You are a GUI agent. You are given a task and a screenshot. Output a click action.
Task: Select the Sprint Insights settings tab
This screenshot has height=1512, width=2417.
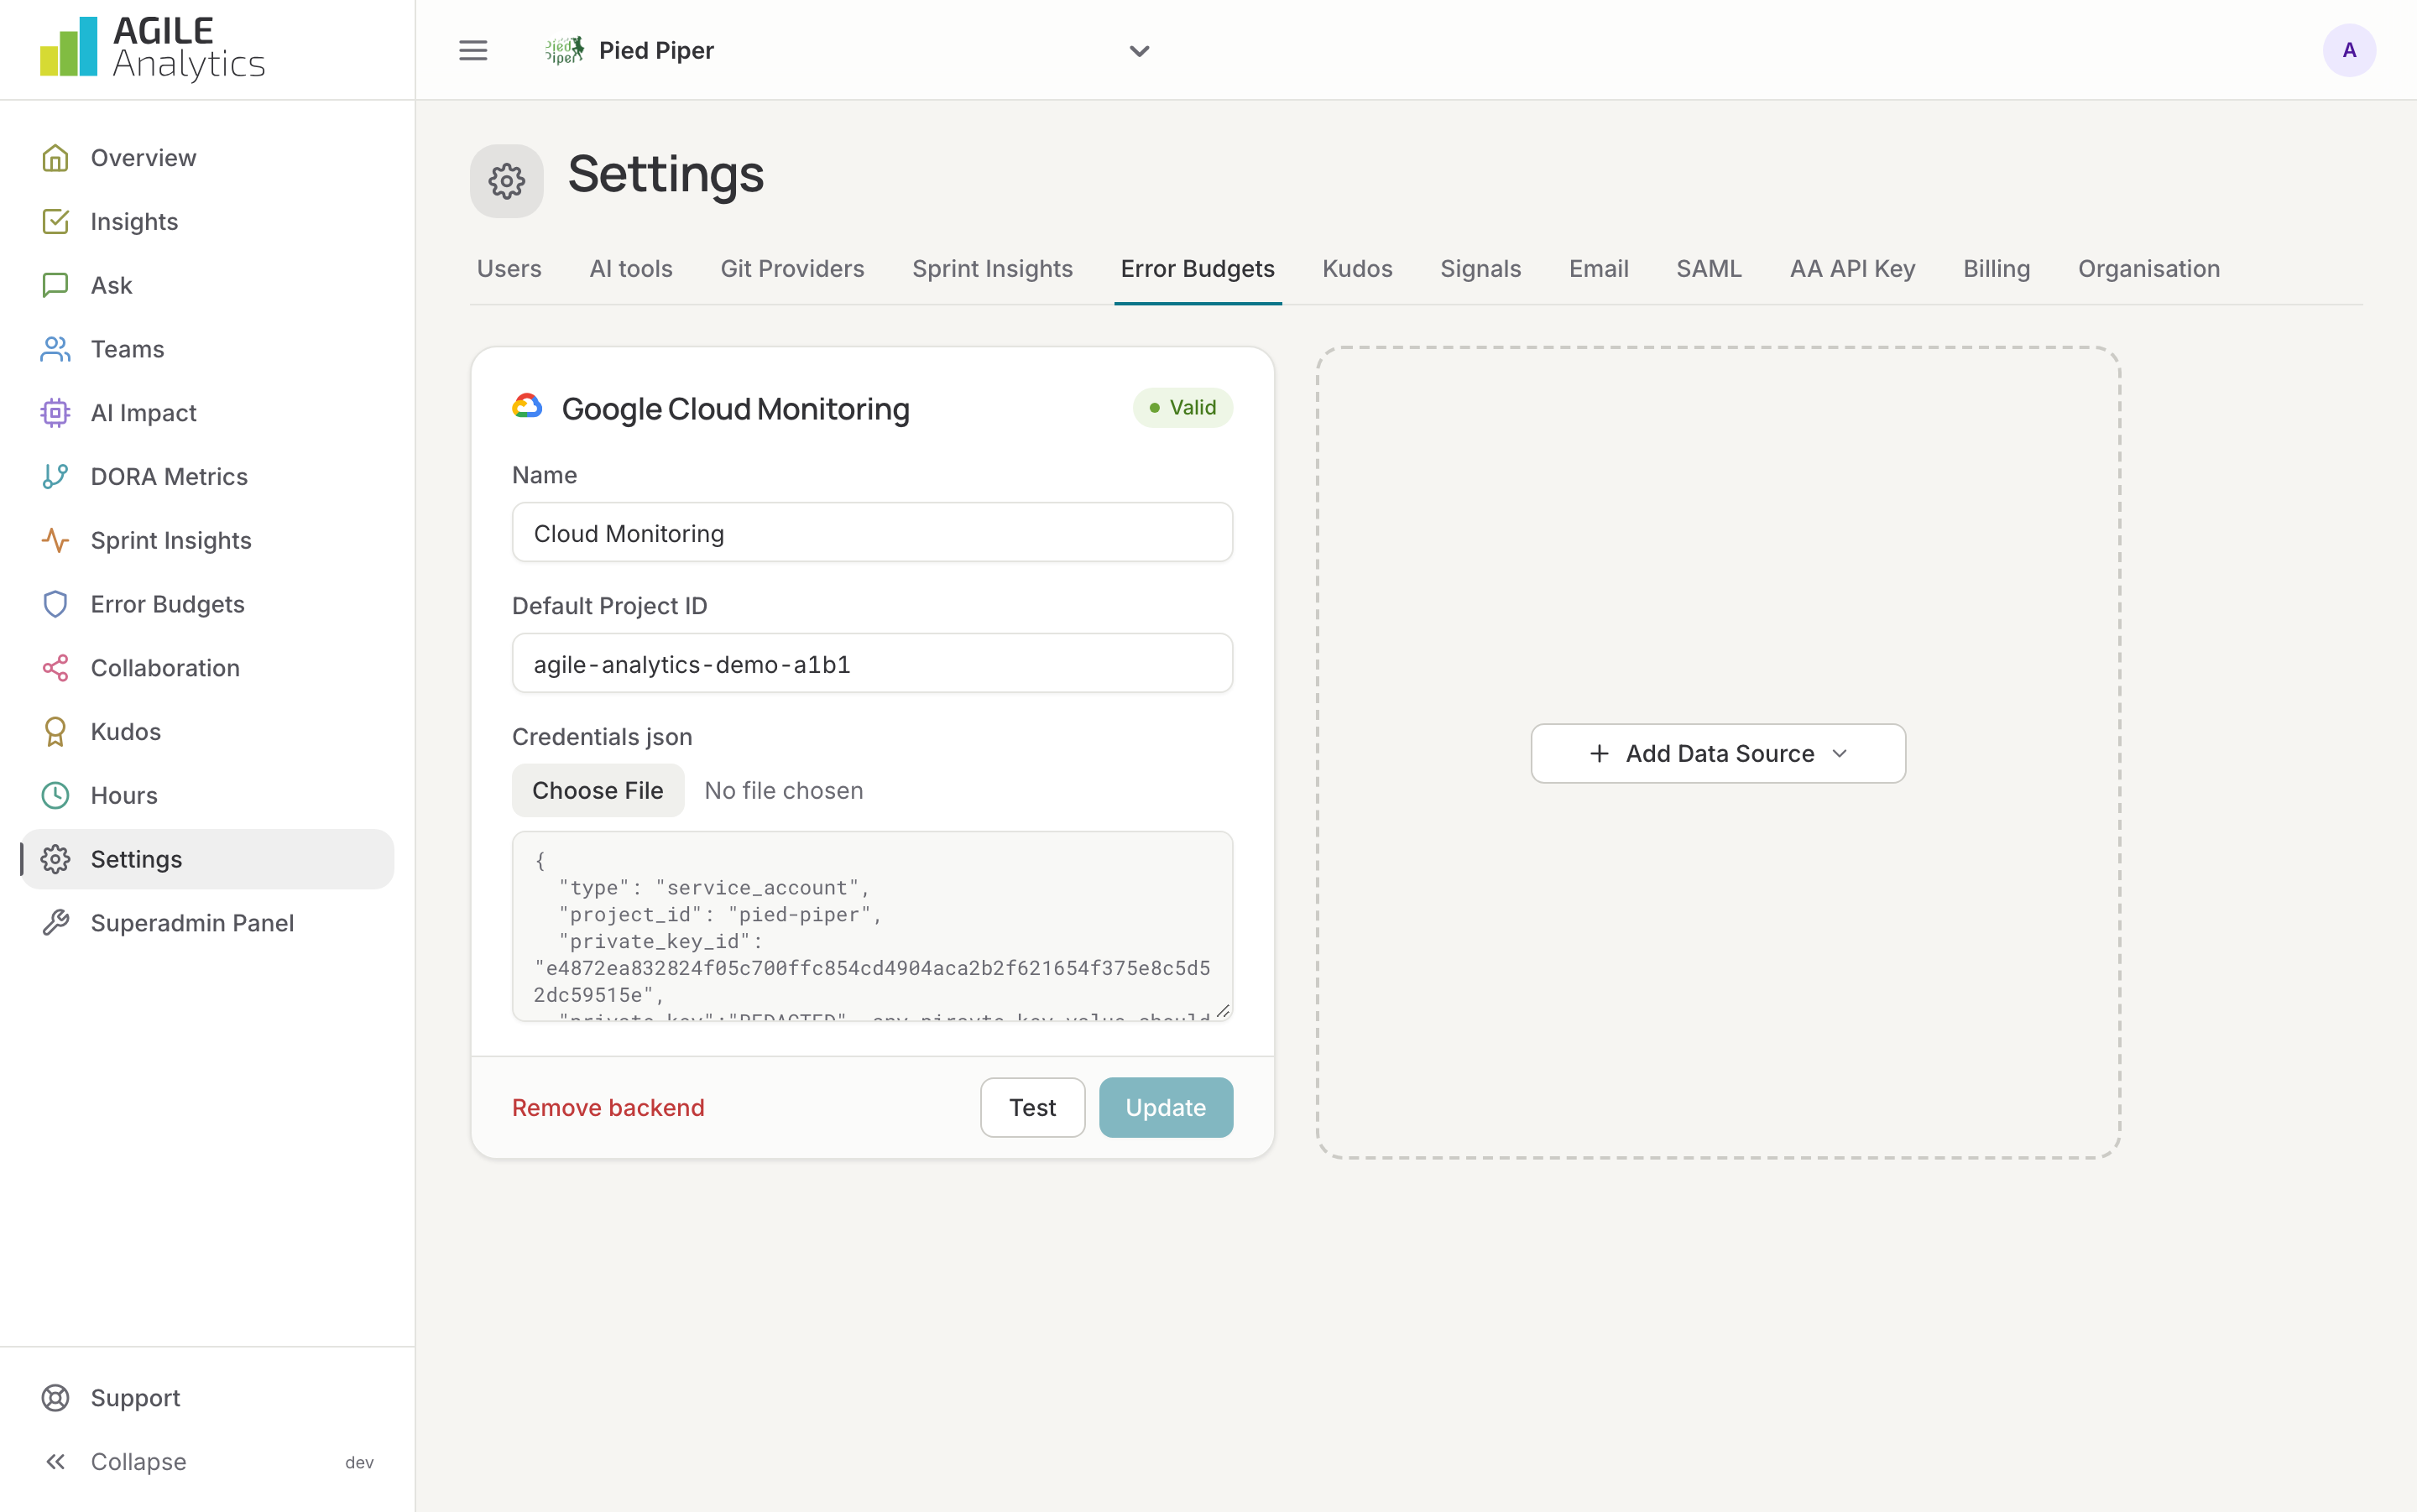[992, 269]
